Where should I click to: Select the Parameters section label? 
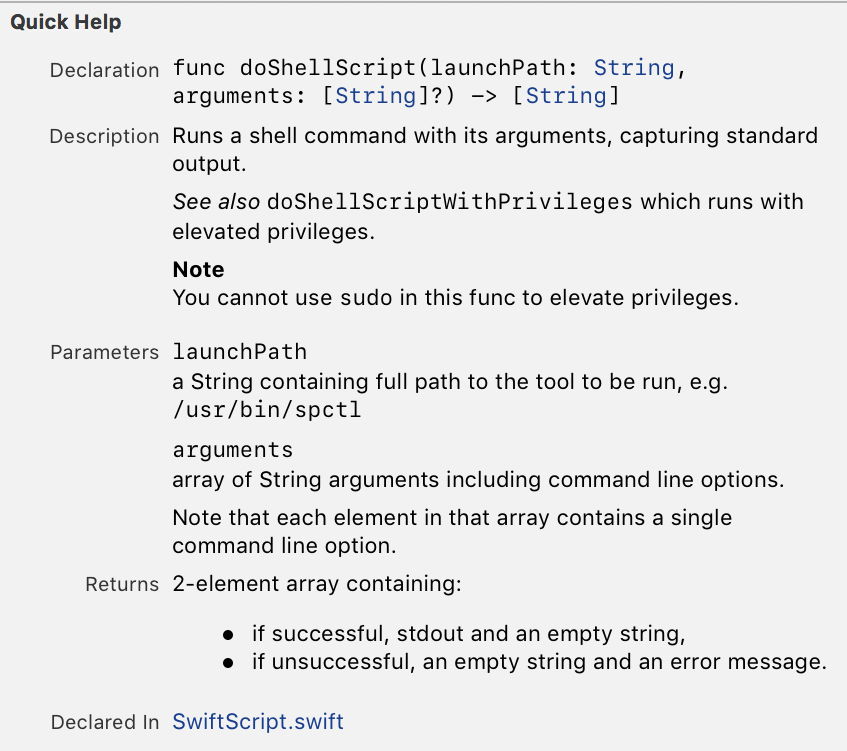click(104, 352)
